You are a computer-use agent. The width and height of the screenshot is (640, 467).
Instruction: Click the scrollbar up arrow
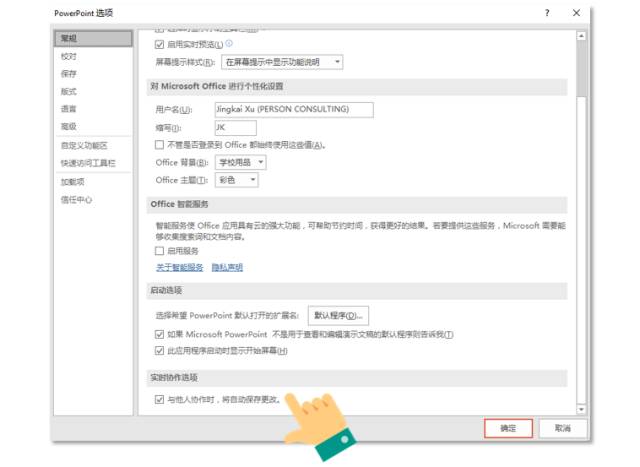pyautogui.click(x=581, y=36)
